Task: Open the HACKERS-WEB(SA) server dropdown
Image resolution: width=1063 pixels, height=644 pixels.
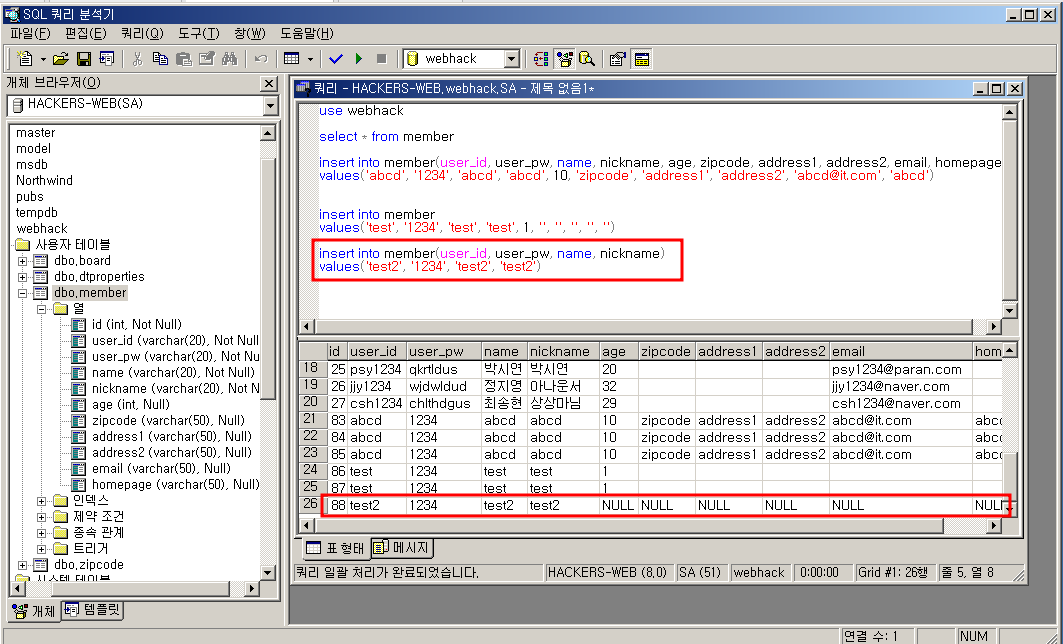Action: tap(270, 106)
